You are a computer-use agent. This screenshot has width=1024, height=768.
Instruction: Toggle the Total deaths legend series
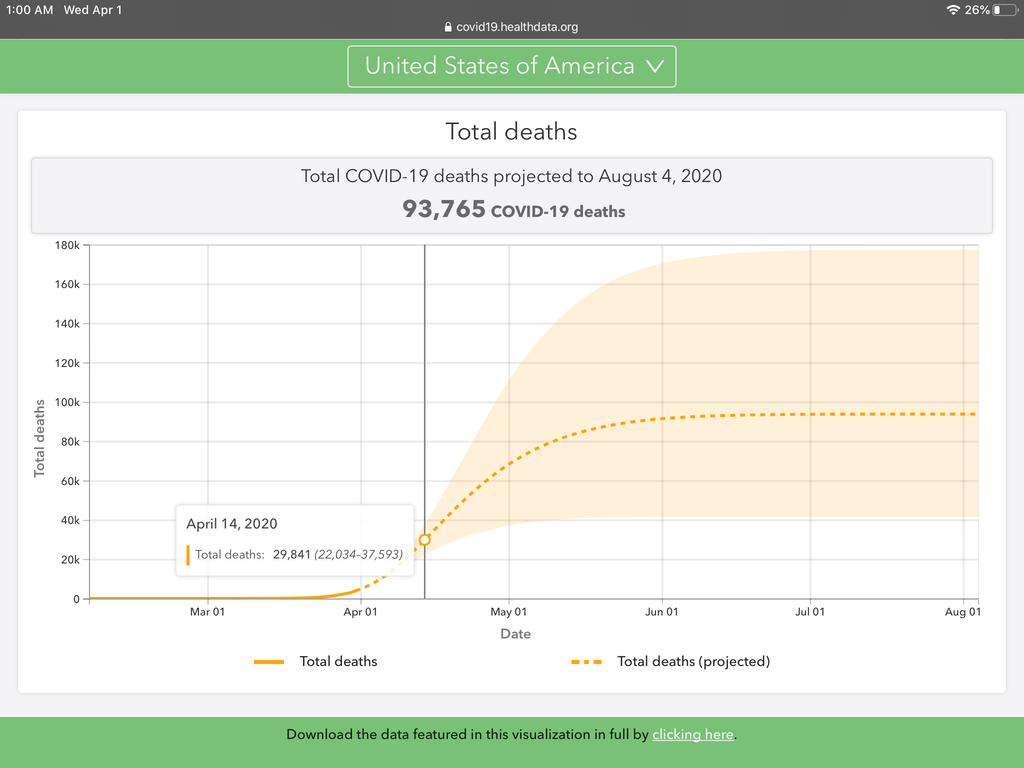coord(338,661)
